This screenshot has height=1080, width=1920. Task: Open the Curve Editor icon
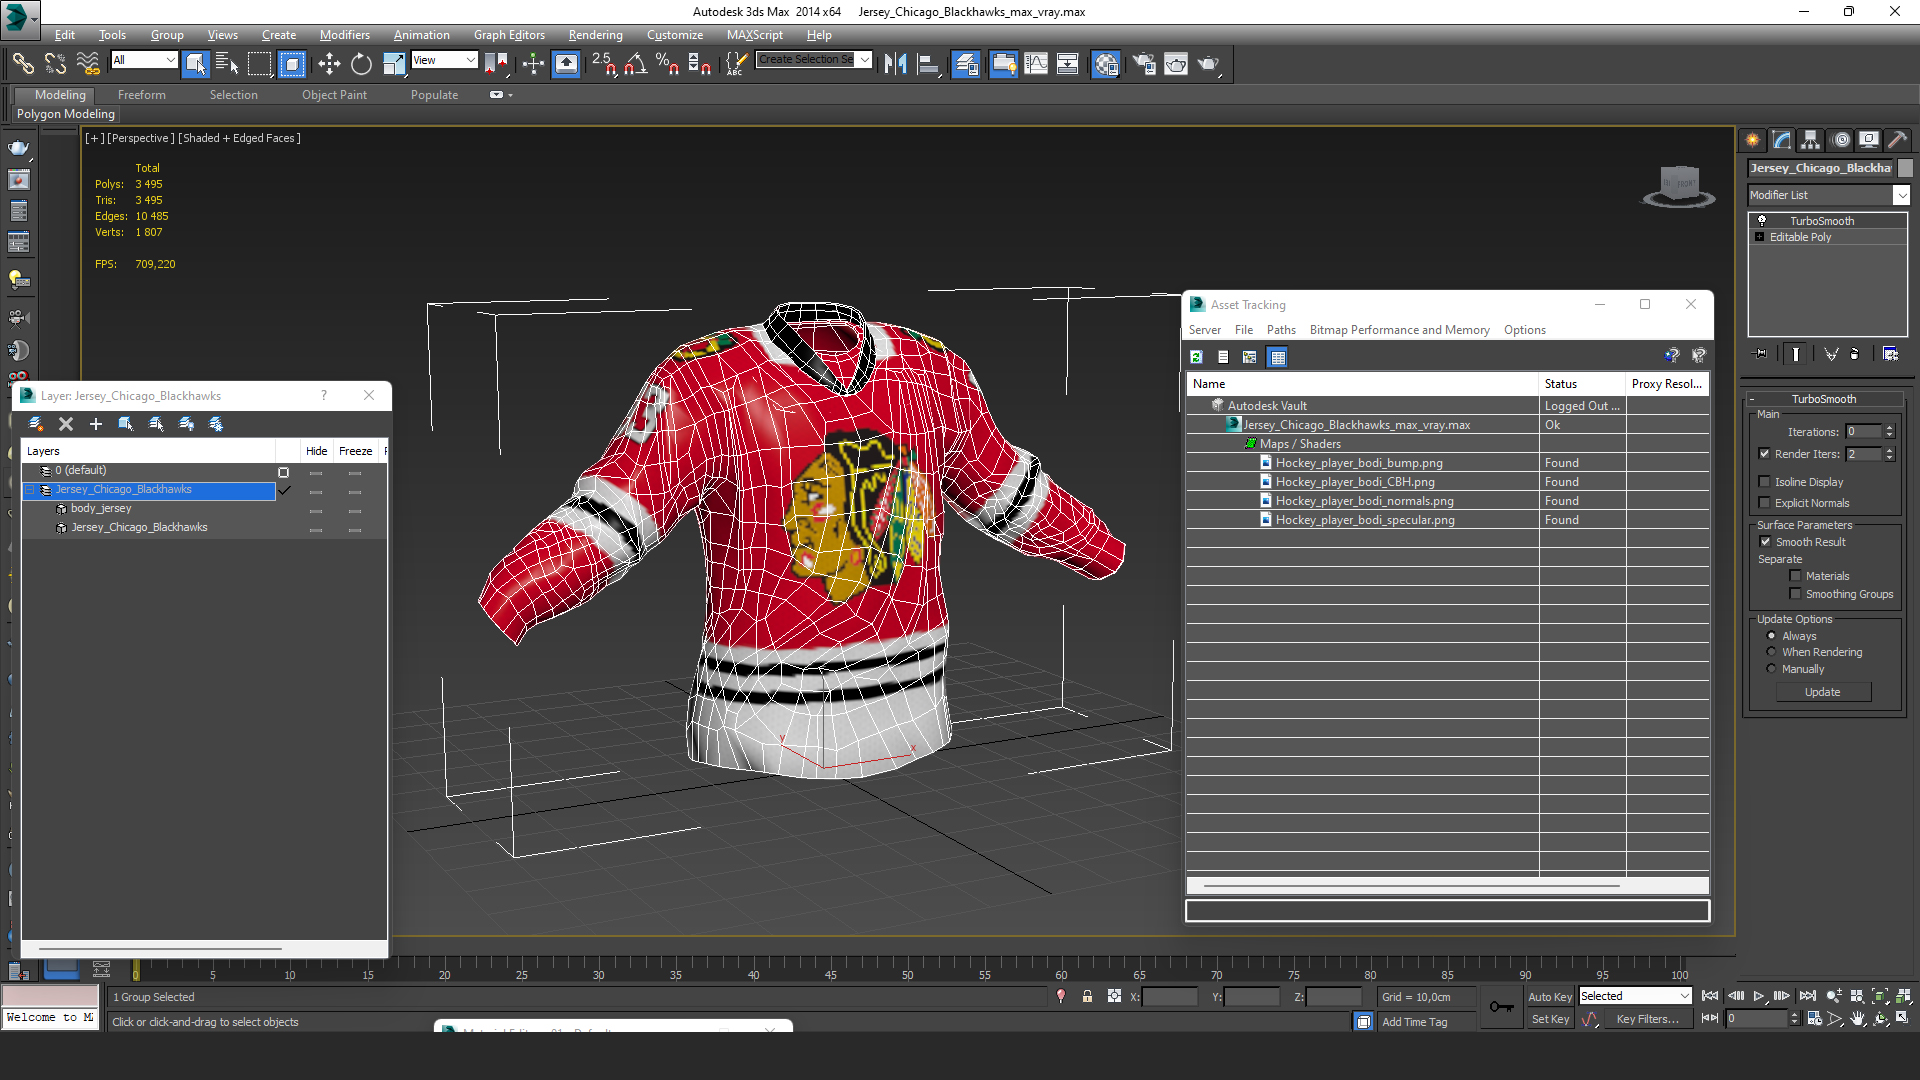1036,64
